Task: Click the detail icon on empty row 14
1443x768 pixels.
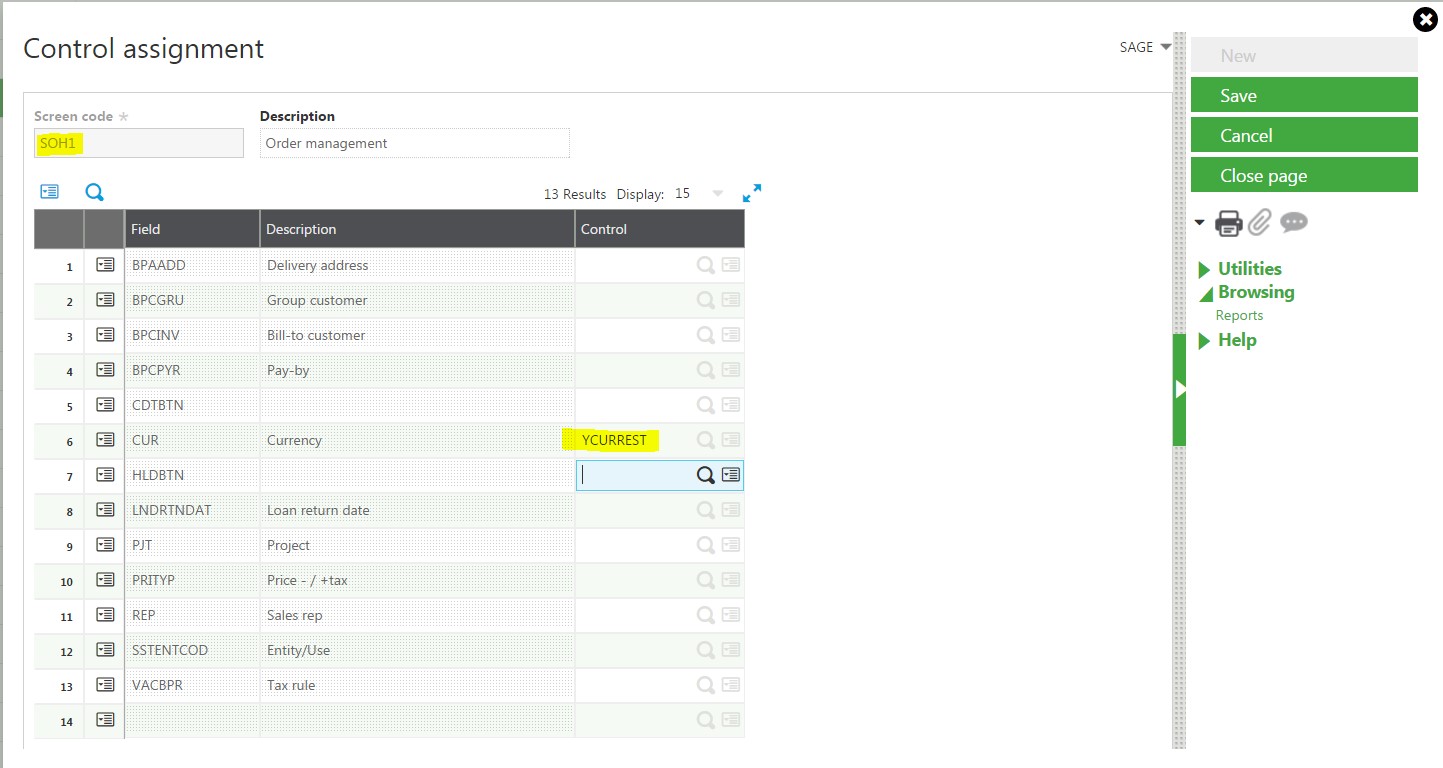Action: [104, 720]
